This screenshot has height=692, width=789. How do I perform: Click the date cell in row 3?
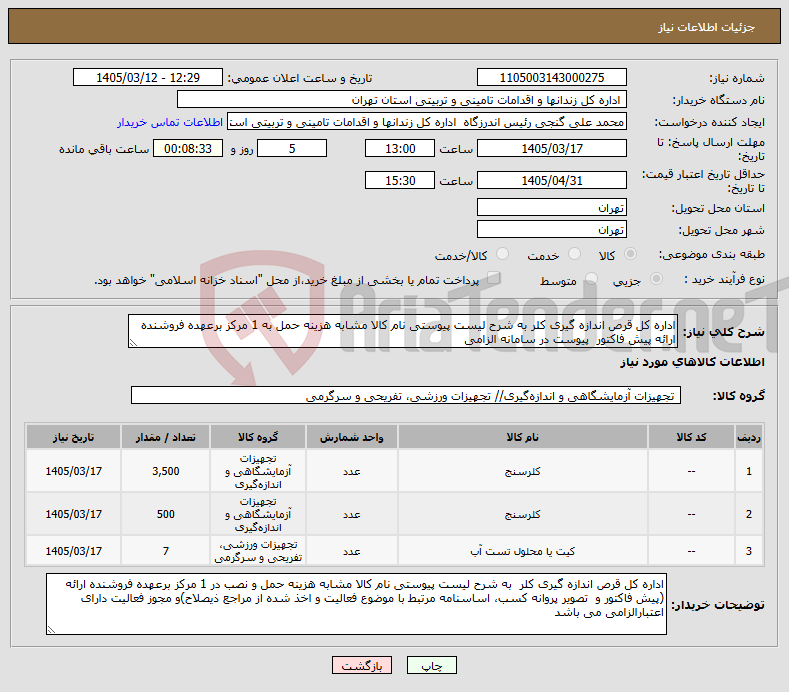(x=73, y=551)
